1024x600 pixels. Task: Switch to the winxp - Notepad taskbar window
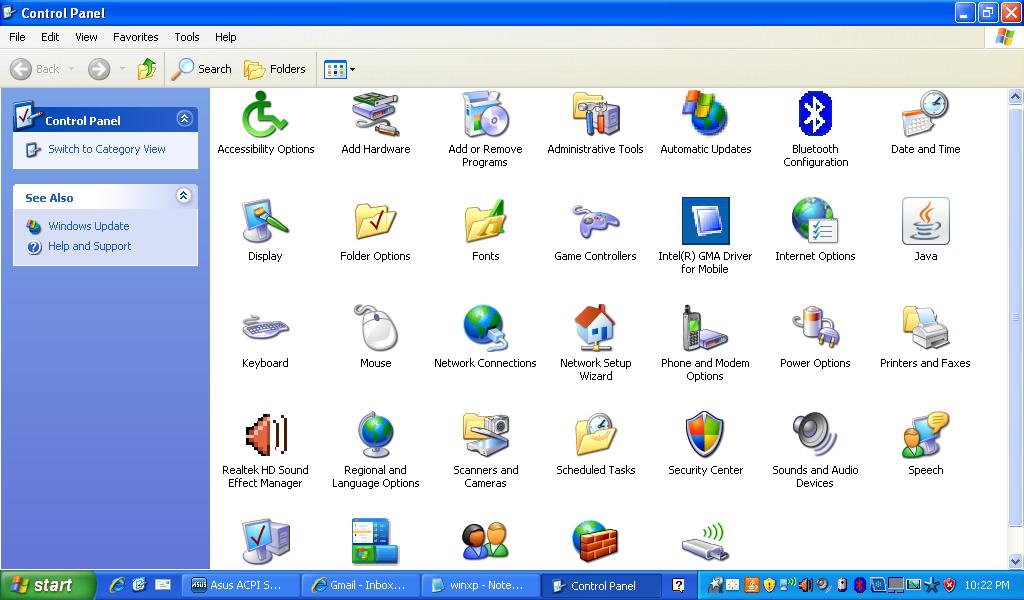(x=481, y=585)
